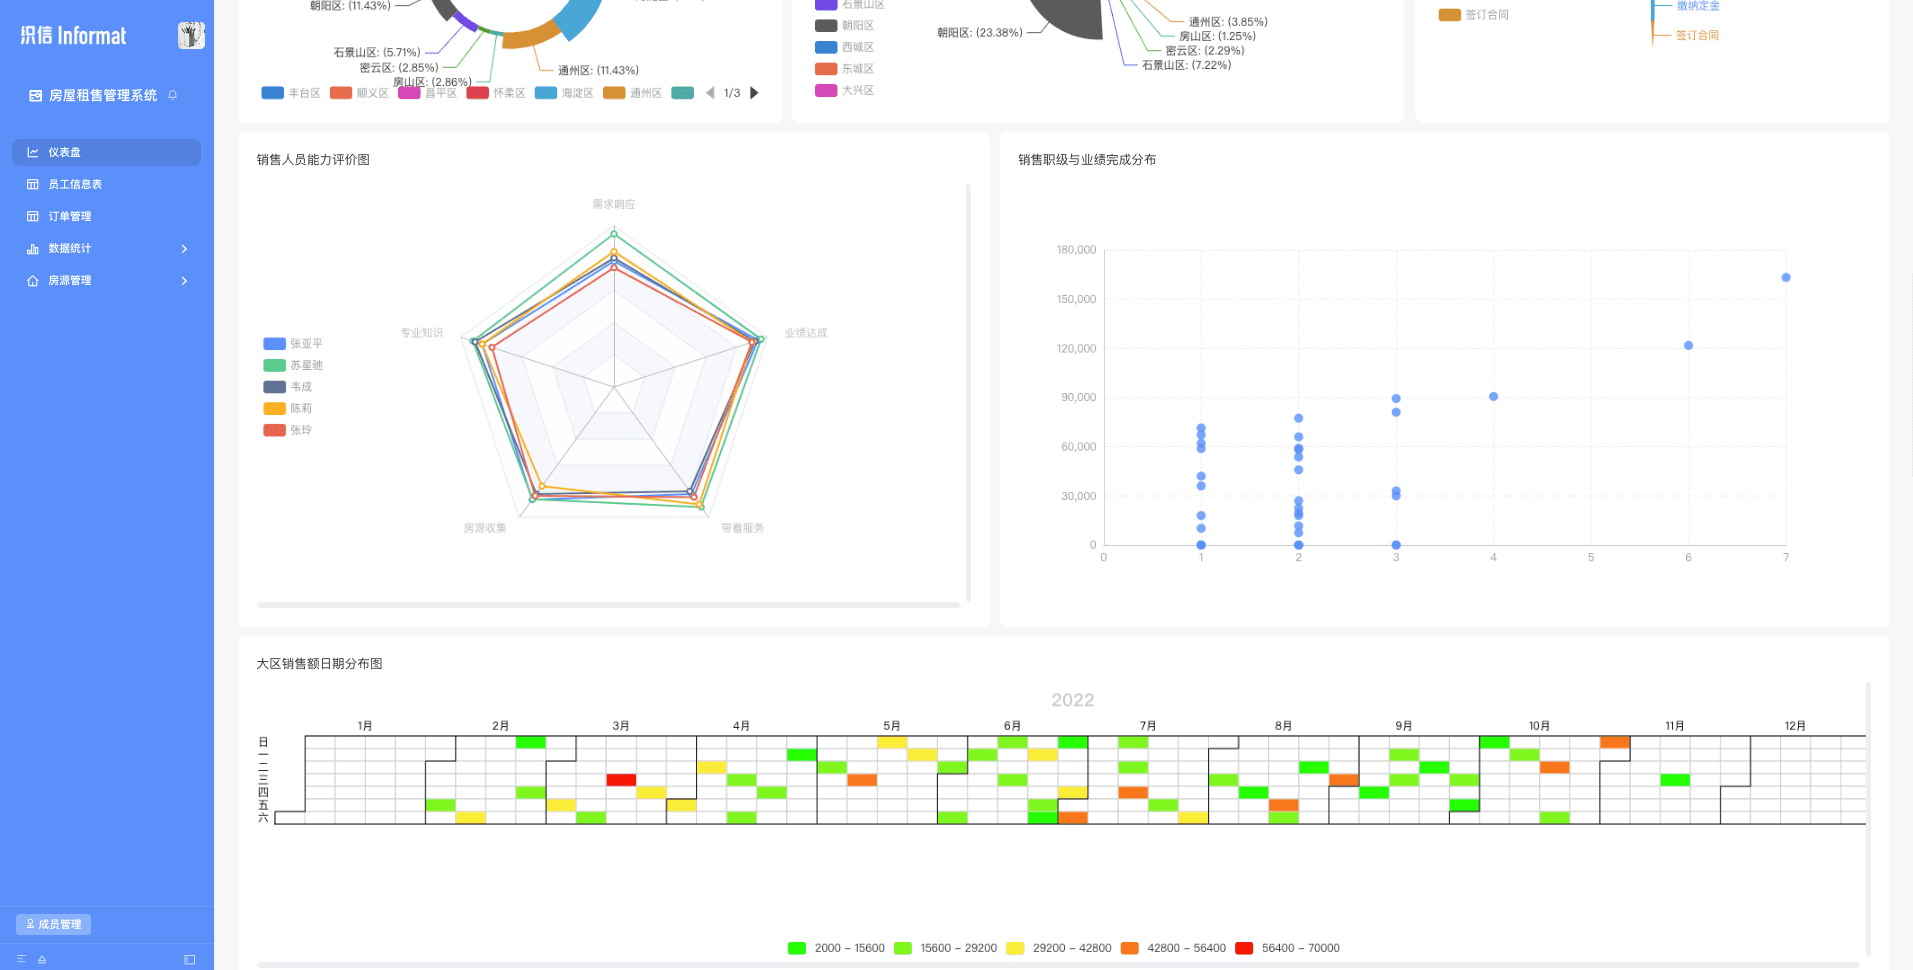The width and height of the screenshot is (1913, 970).
Task: Click the red heatmap cell in 3月
Action: 621,780
